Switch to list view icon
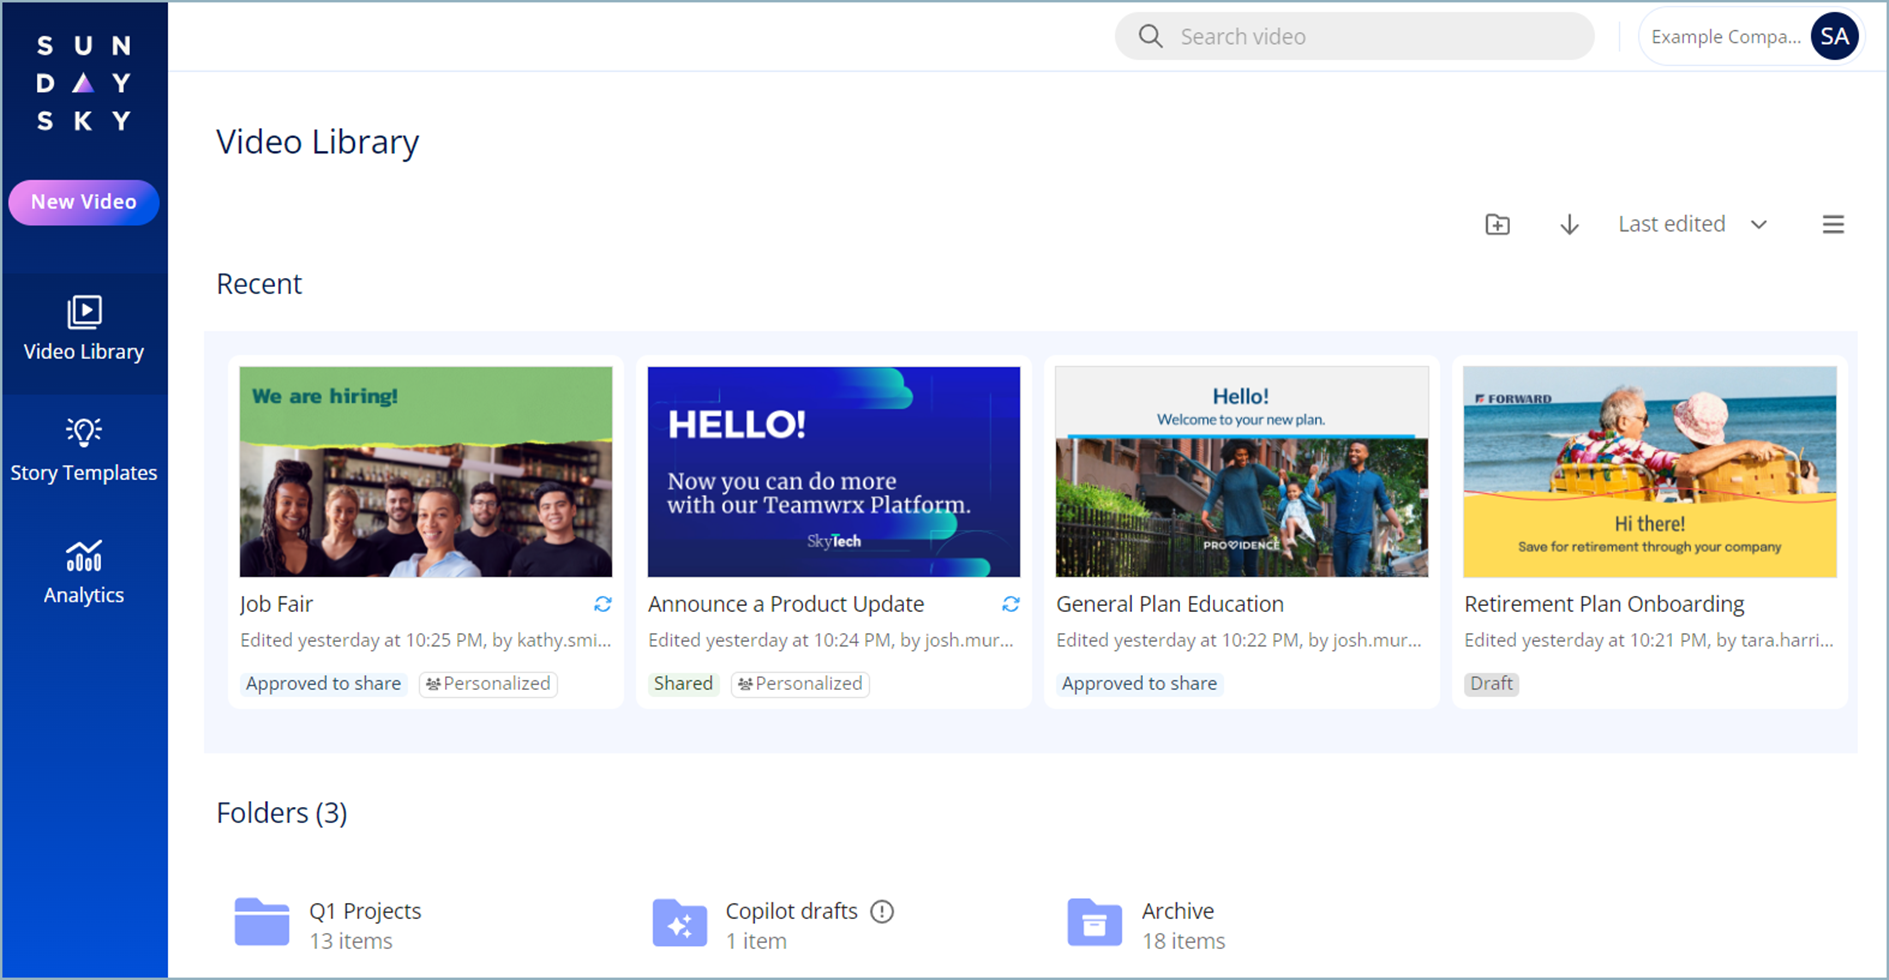1889x980 pixels. (1832, 224)
